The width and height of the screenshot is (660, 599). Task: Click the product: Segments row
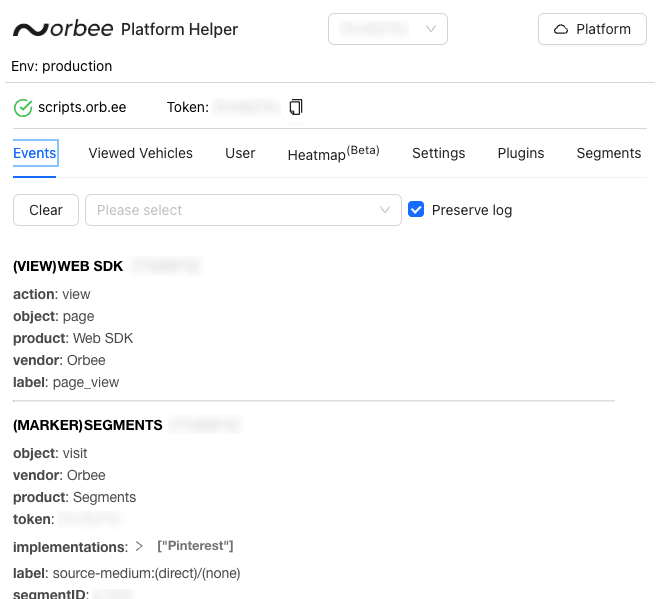coord(75,497)
